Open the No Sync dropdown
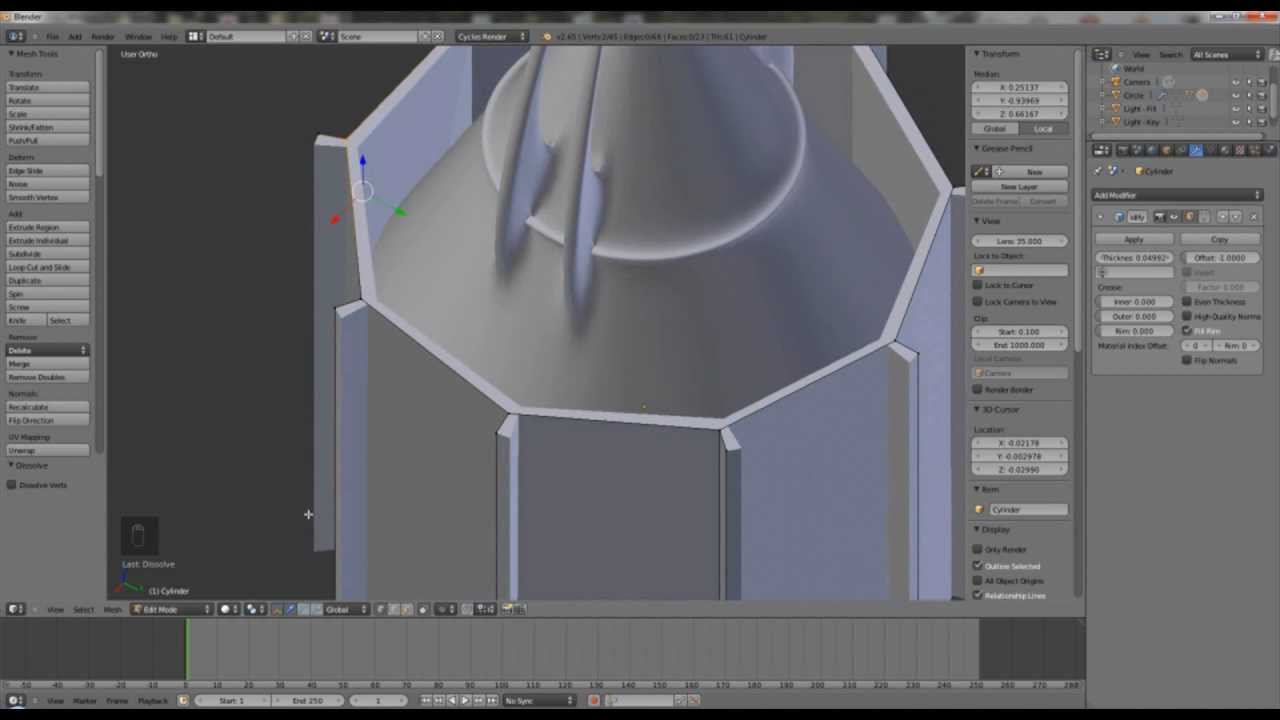 (x=539, y=700)
